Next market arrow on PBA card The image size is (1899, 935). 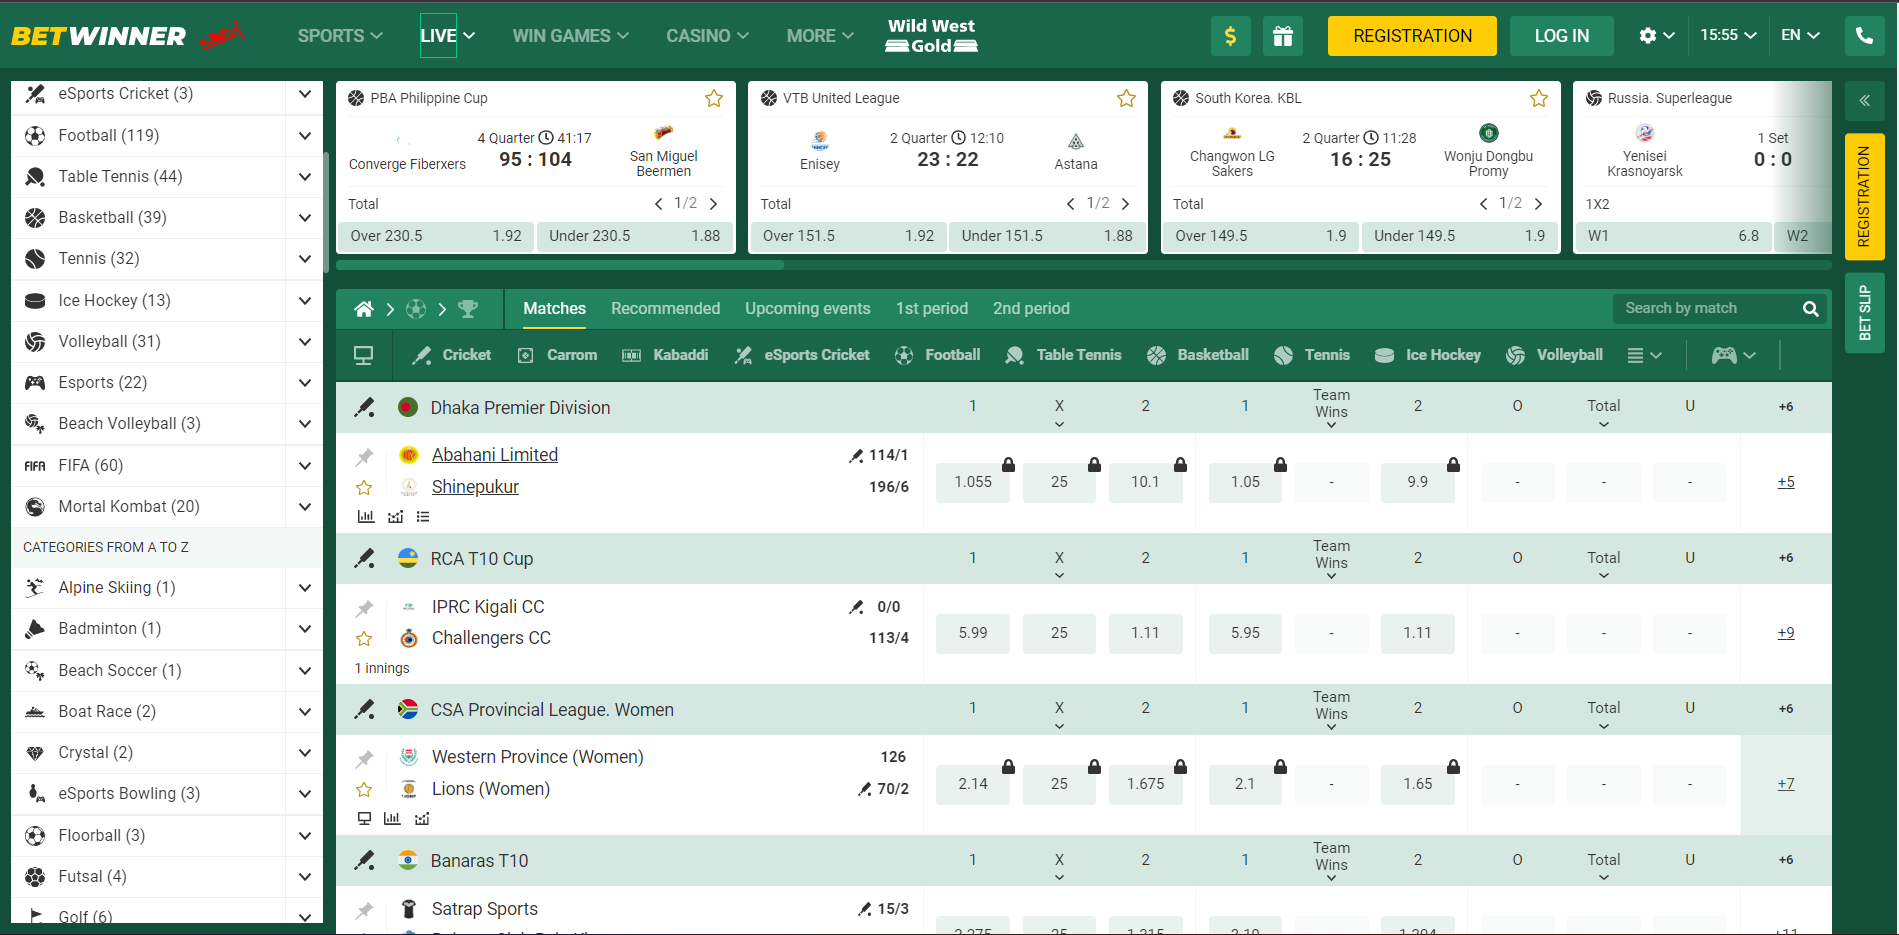(713, 204)
